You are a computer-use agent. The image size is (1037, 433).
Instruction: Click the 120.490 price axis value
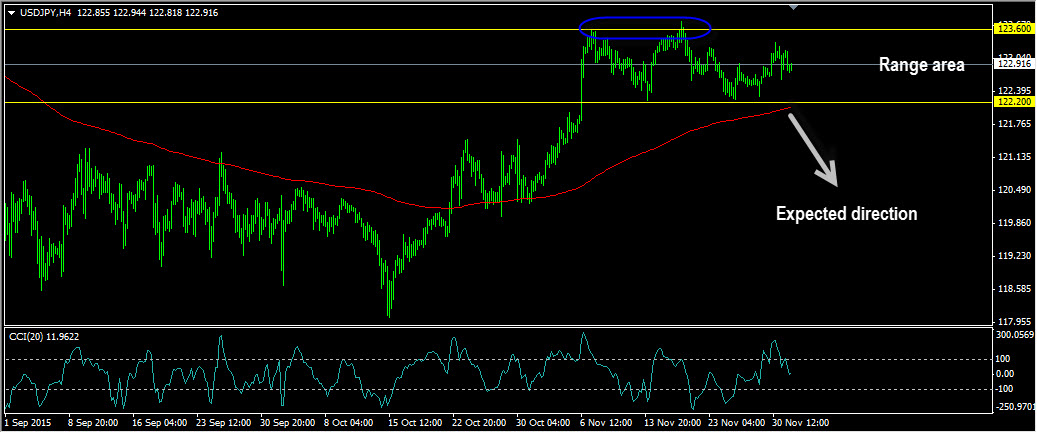pyautogui.click(x=1014, y=190)
